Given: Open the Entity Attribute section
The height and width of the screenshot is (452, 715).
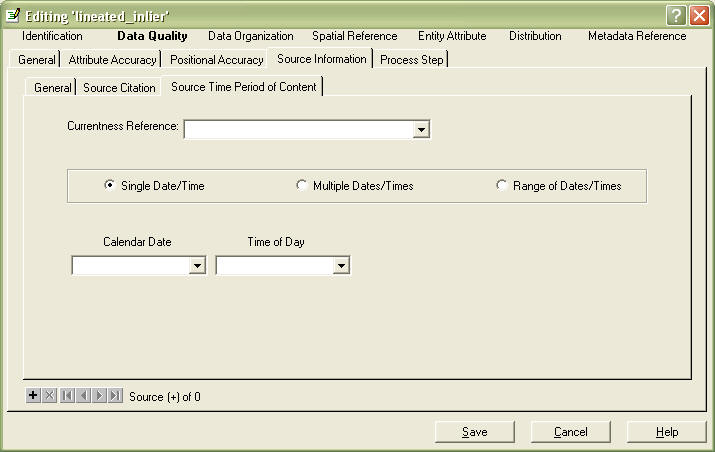Looking at the screenshot, I should click(452, 36).
